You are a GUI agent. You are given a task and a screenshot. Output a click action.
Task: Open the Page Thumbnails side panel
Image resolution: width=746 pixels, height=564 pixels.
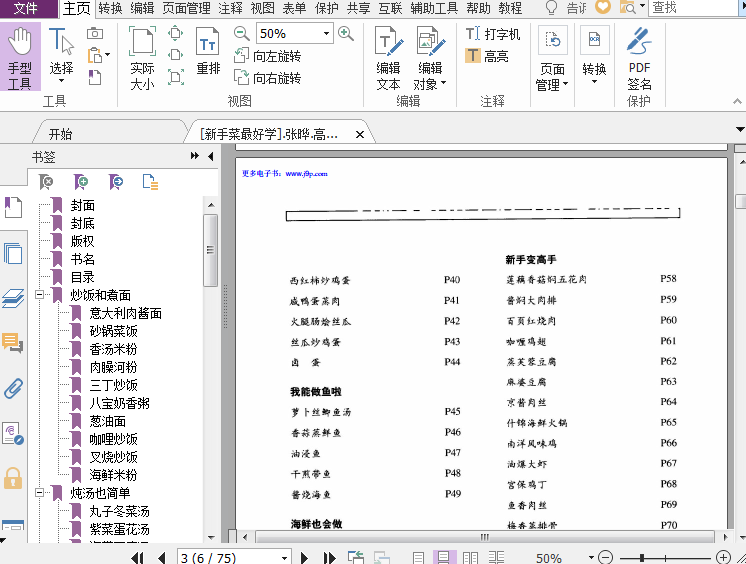tap(13, 253)
